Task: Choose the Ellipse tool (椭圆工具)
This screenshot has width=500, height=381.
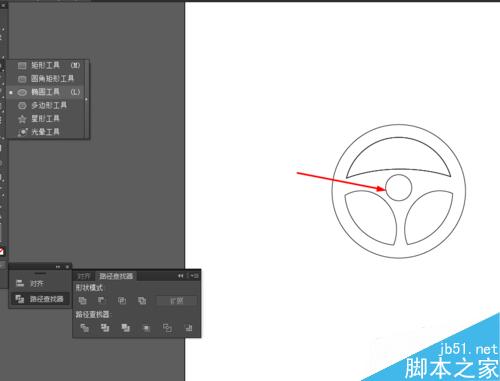Action: (x=46, y=92)
